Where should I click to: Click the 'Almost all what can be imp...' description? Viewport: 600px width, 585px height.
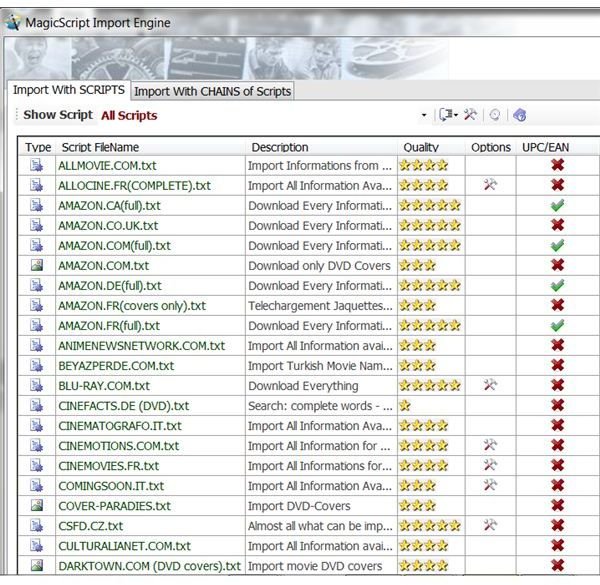320,526
